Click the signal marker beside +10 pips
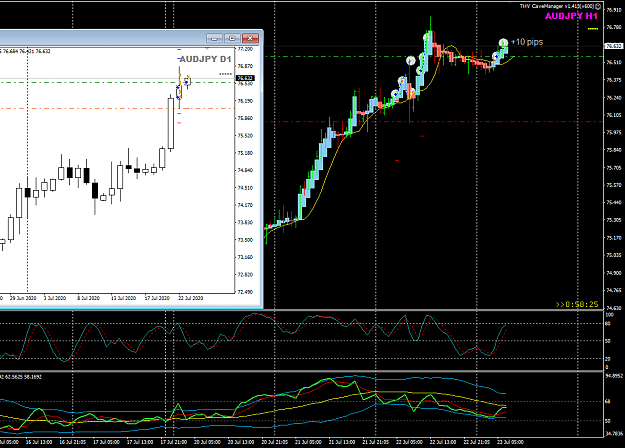This screenshot has height=448, width=625. [503, 42]
